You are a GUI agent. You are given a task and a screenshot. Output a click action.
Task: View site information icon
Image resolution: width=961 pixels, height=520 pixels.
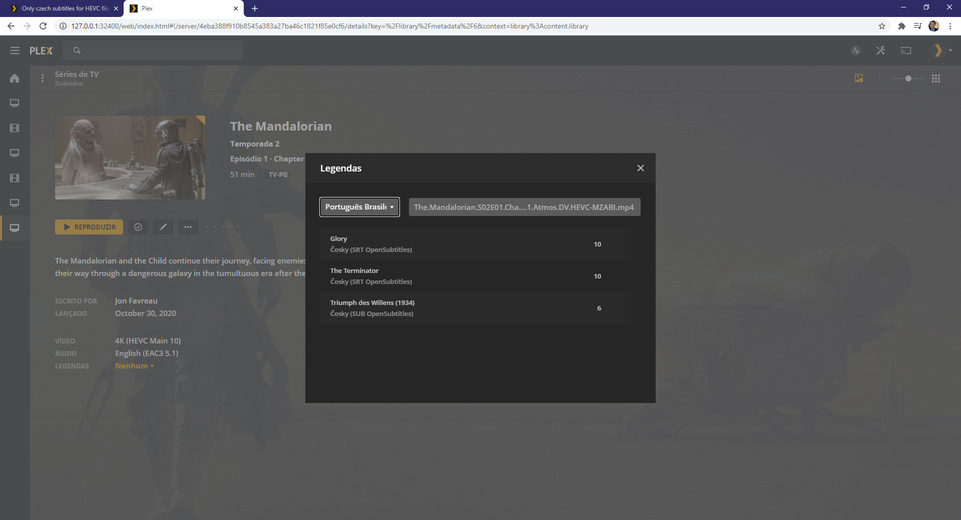63,26
